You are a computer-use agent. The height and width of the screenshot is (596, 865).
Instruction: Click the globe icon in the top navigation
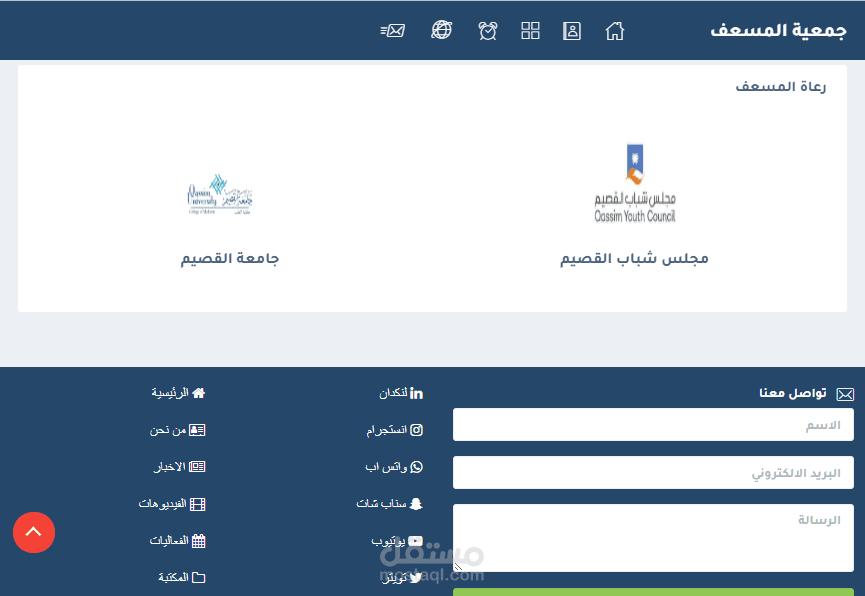441,30
